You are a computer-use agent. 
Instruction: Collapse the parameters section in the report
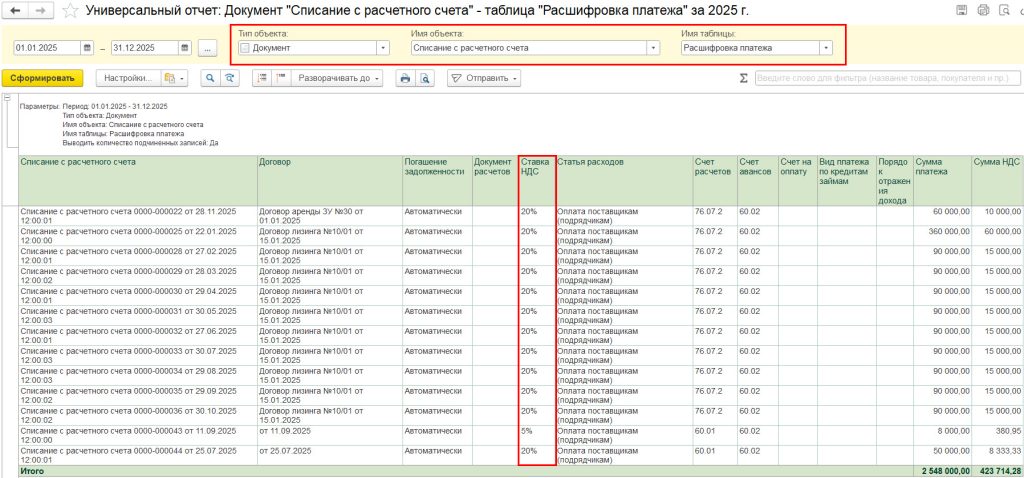coord(9,99)
